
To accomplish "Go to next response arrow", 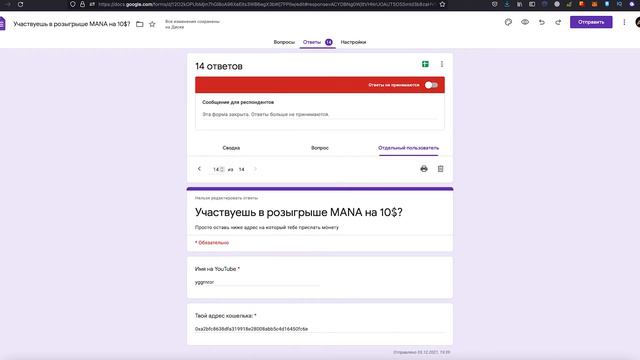I will point(256,169).
